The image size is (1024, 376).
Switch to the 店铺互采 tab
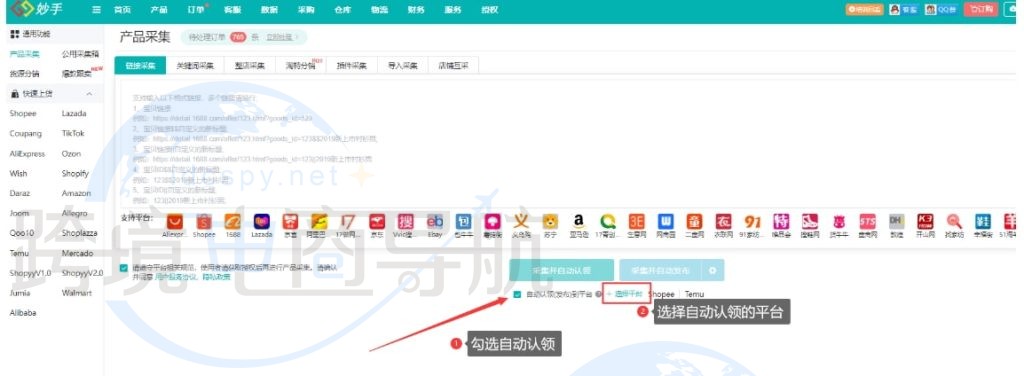(453, 66)
